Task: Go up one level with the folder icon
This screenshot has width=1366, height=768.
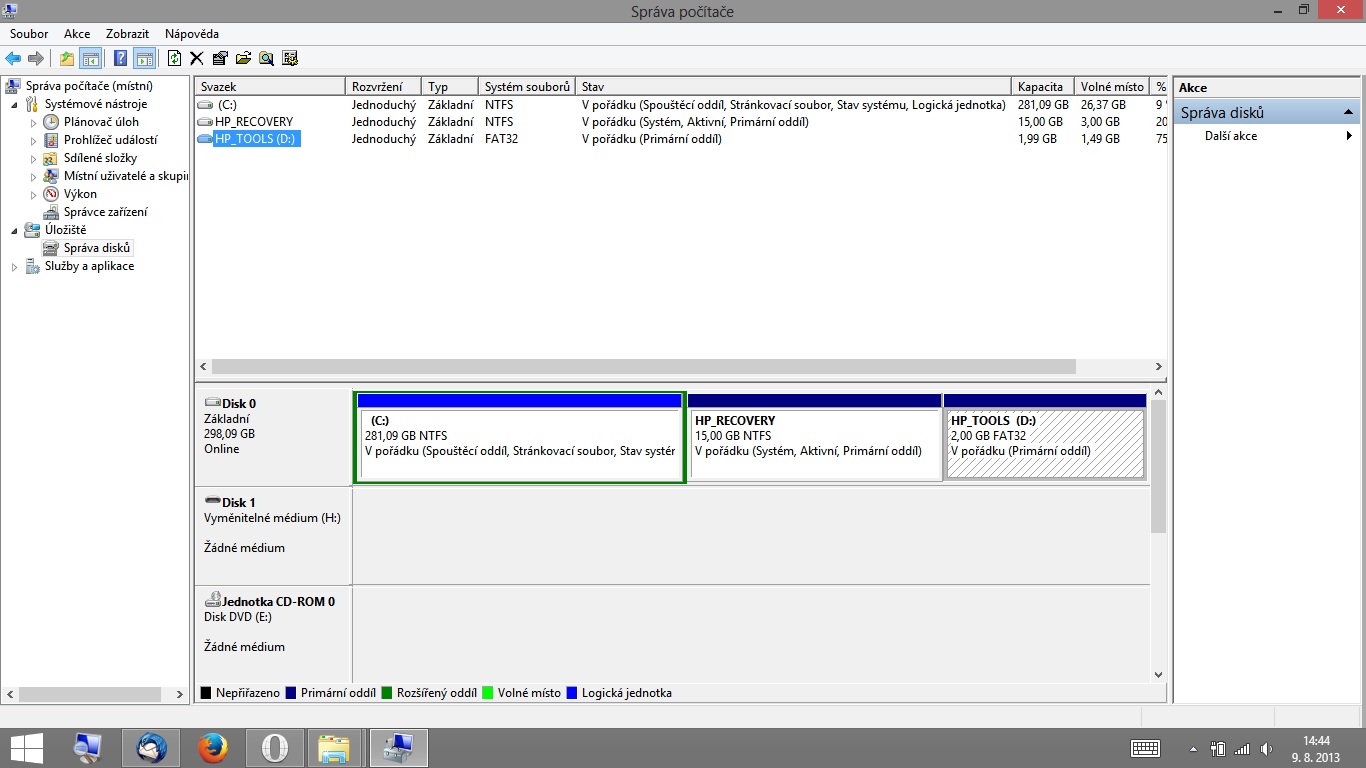Action: (x=67, y=58)
